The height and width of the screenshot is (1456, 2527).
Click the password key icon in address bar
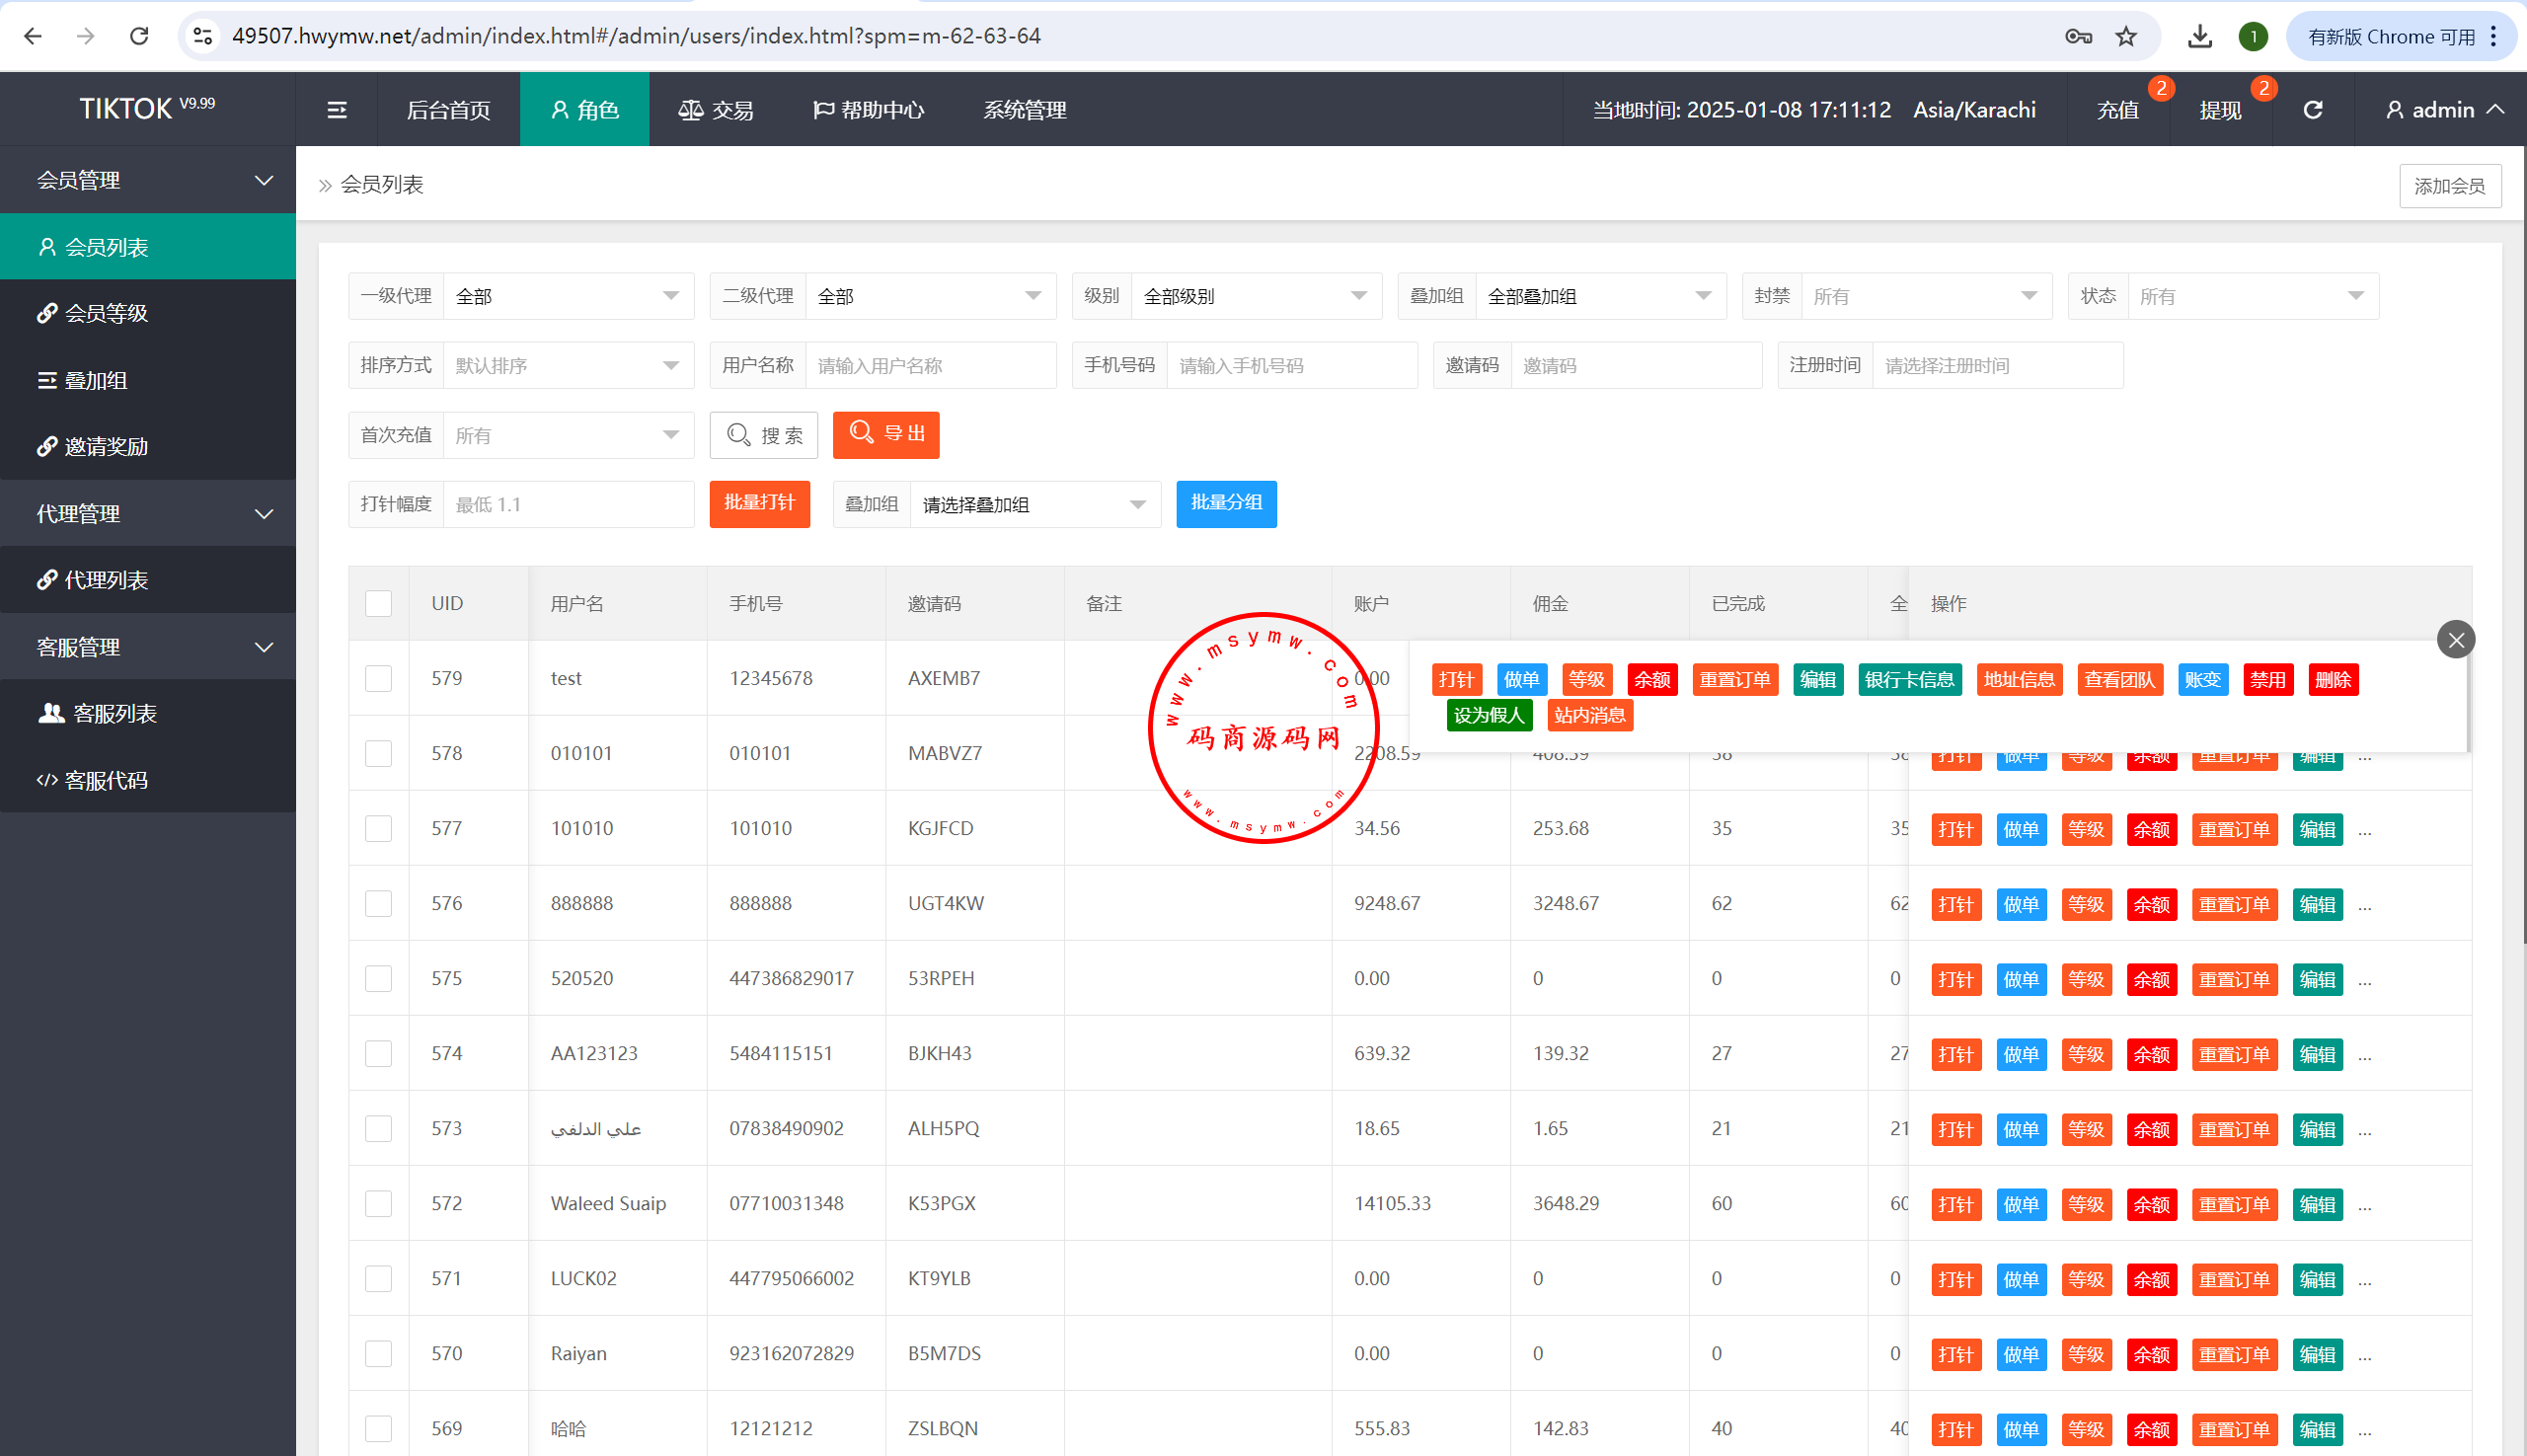pyautogui.click(x=2078, y=37)
